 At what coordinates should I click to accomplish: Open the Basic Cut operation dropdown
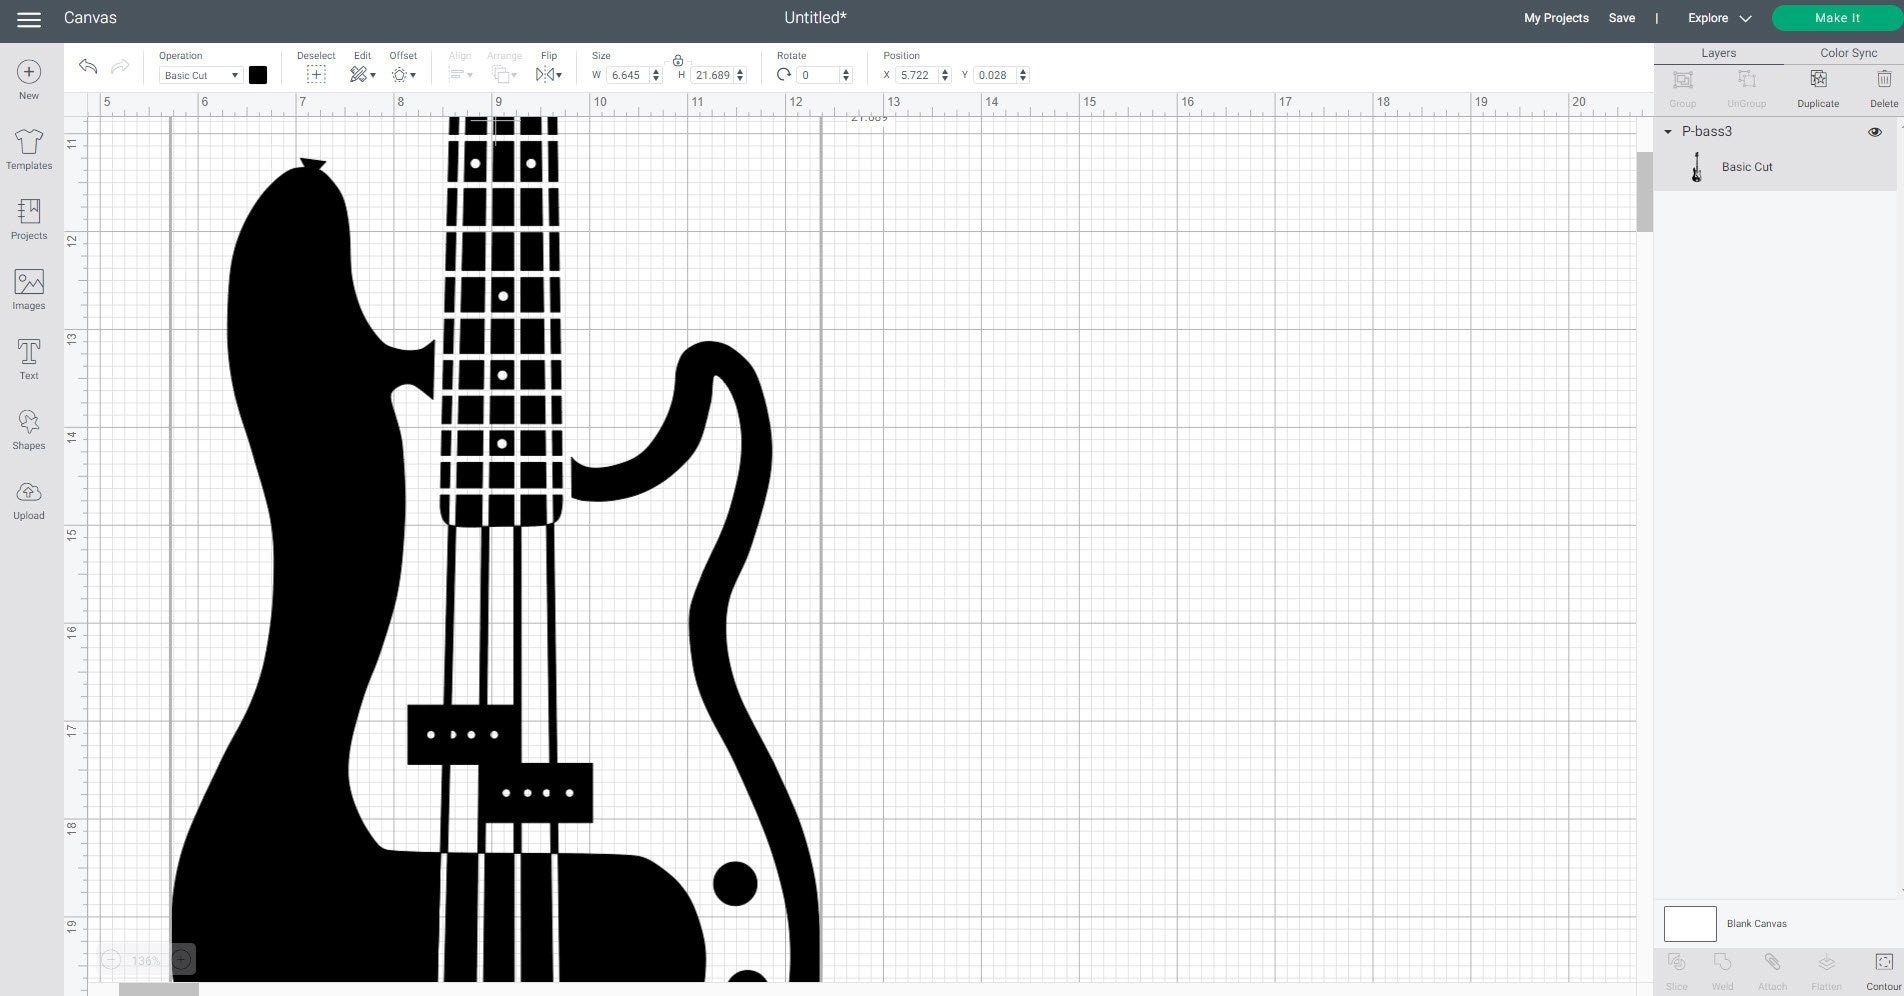(x=199, y=75)
